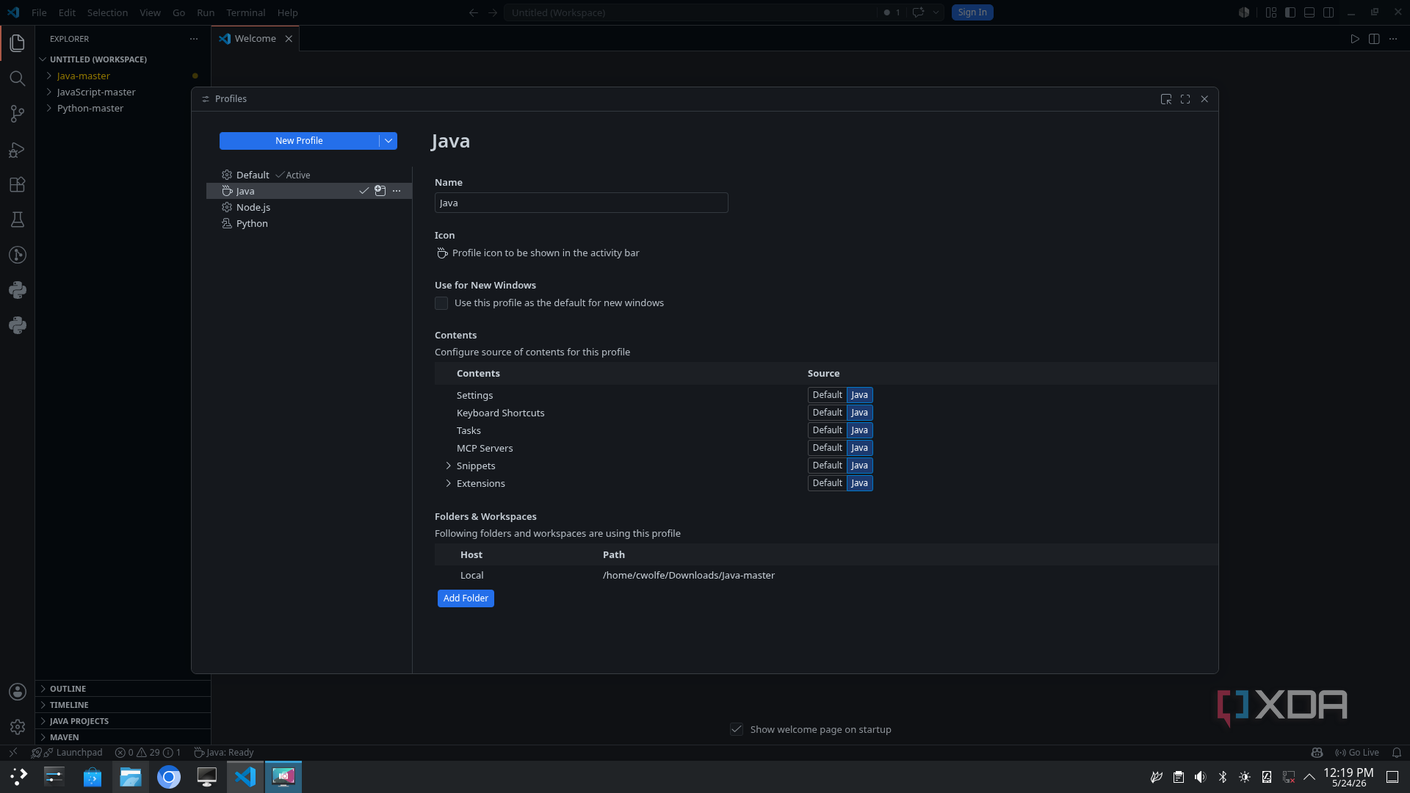
Task: Click the Untitled (Workspace) command search box
Action: [x=690, y=12]
